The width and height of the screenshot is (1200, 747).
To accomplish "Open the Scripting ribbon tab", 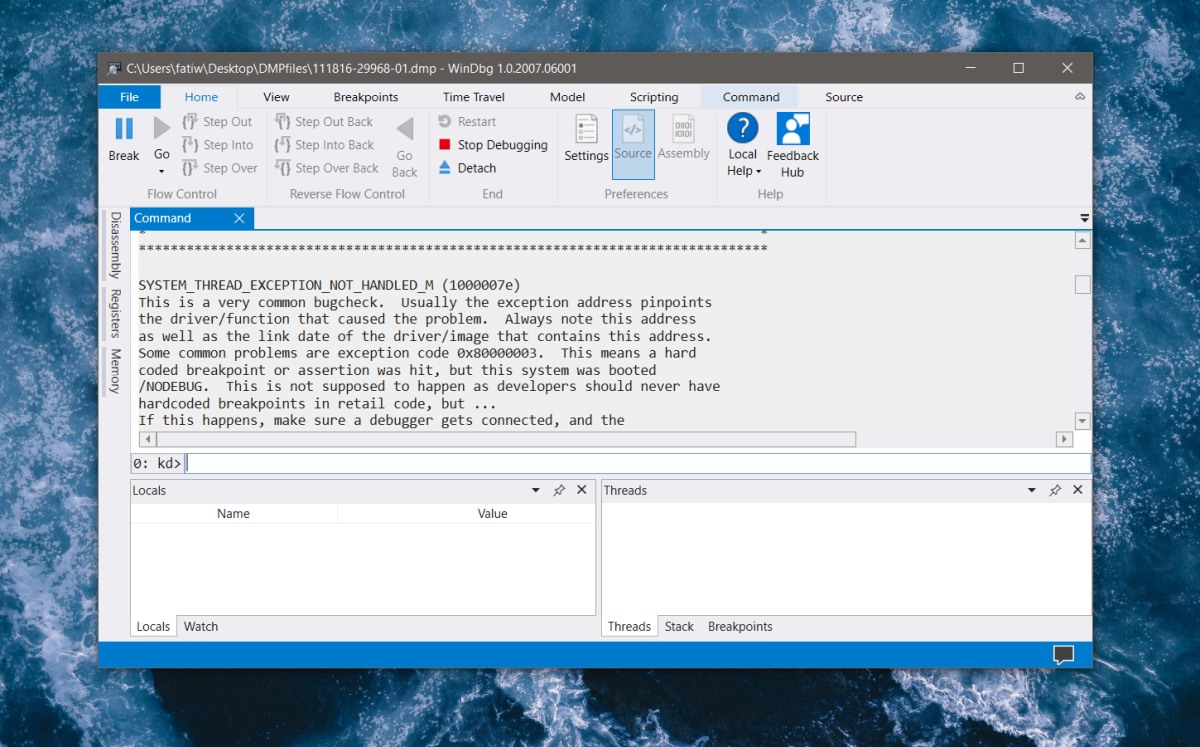I will 654,96.
